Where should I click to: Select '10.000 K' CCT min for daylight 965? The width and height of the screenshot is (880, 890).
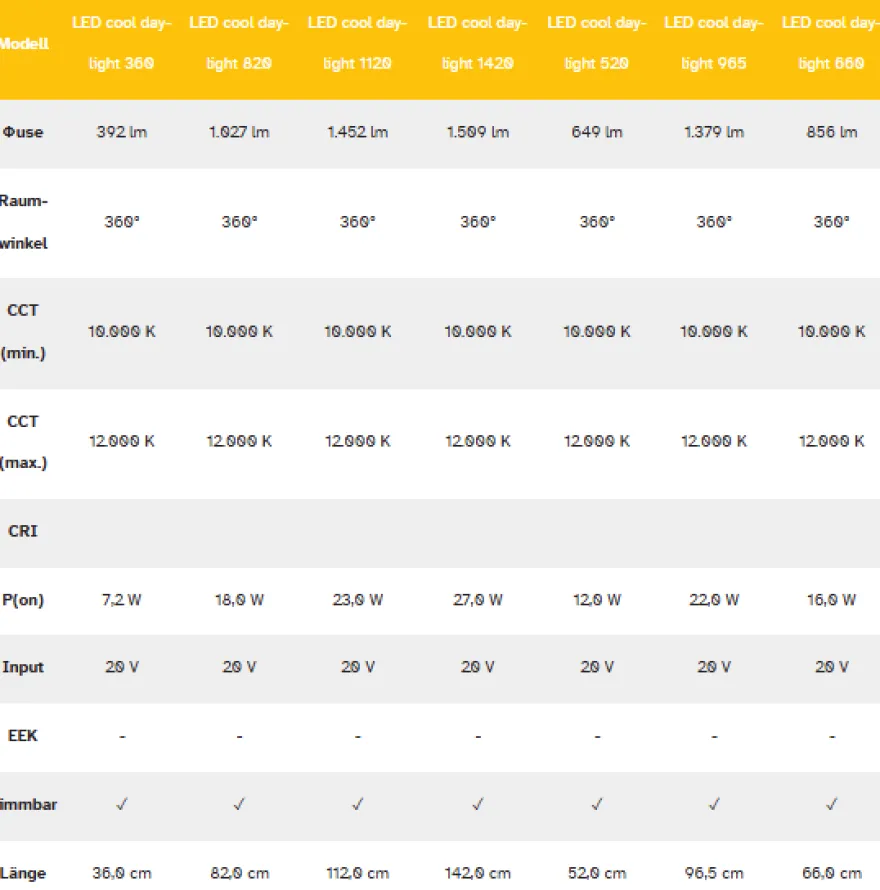pyautogui.click(x=714, y=331)
